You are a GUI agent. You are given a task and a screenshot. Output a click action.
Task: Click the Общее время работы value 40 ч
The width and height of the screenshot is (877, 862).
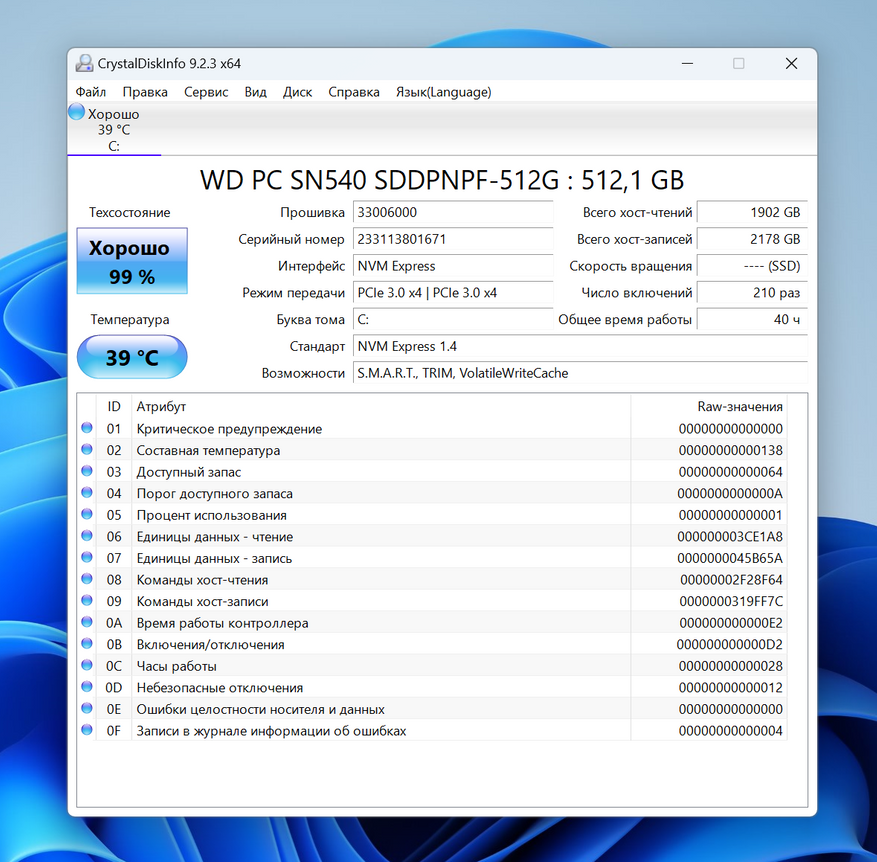[x=752, y=320]
